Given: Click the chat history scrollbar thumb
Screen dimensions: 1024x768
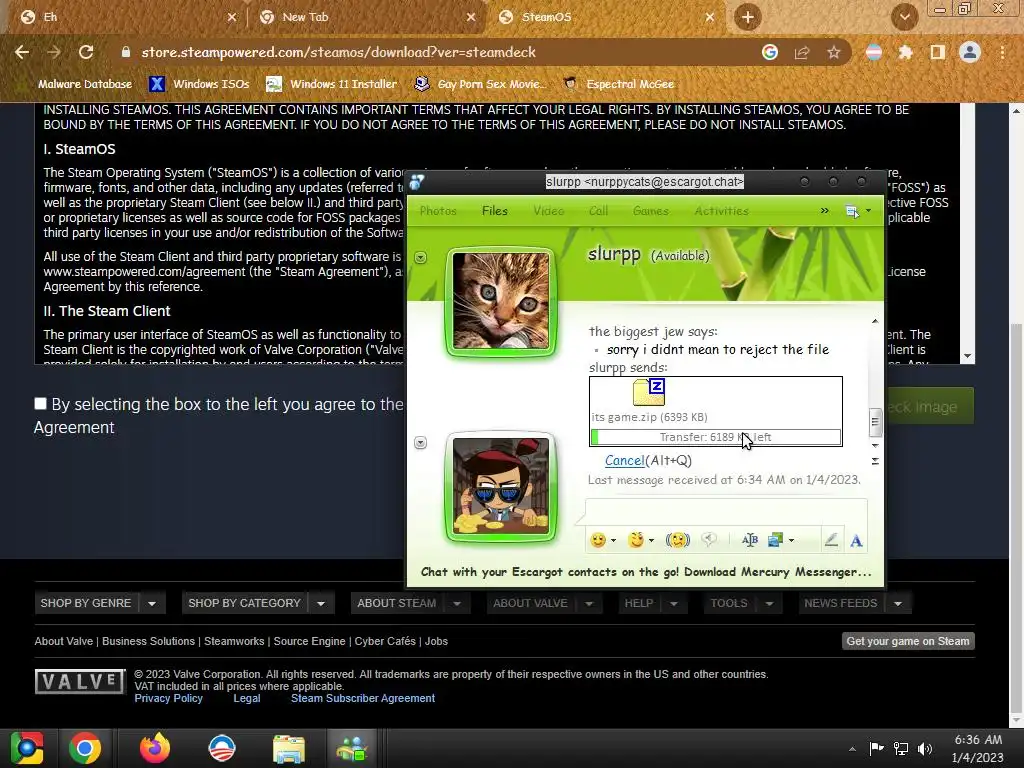Looking at the screenshot, I should point(875,422).
